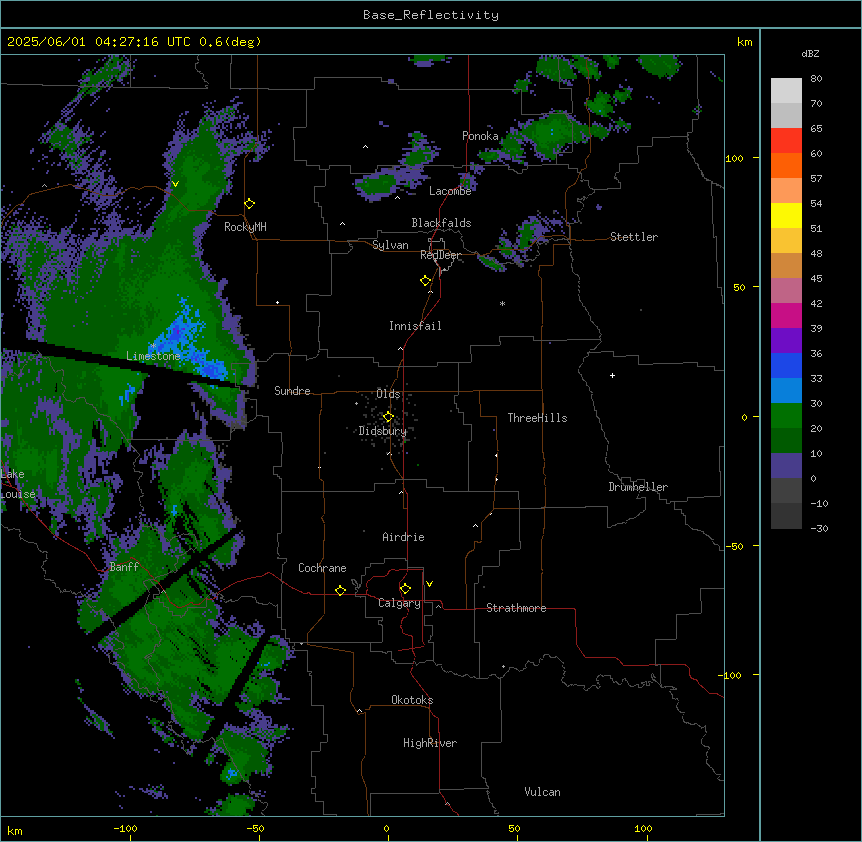862x842 pixels.
Task: Click the yellow diamond marker south of RedDeer
Action: pyautogui.click(x=426, y=281)
